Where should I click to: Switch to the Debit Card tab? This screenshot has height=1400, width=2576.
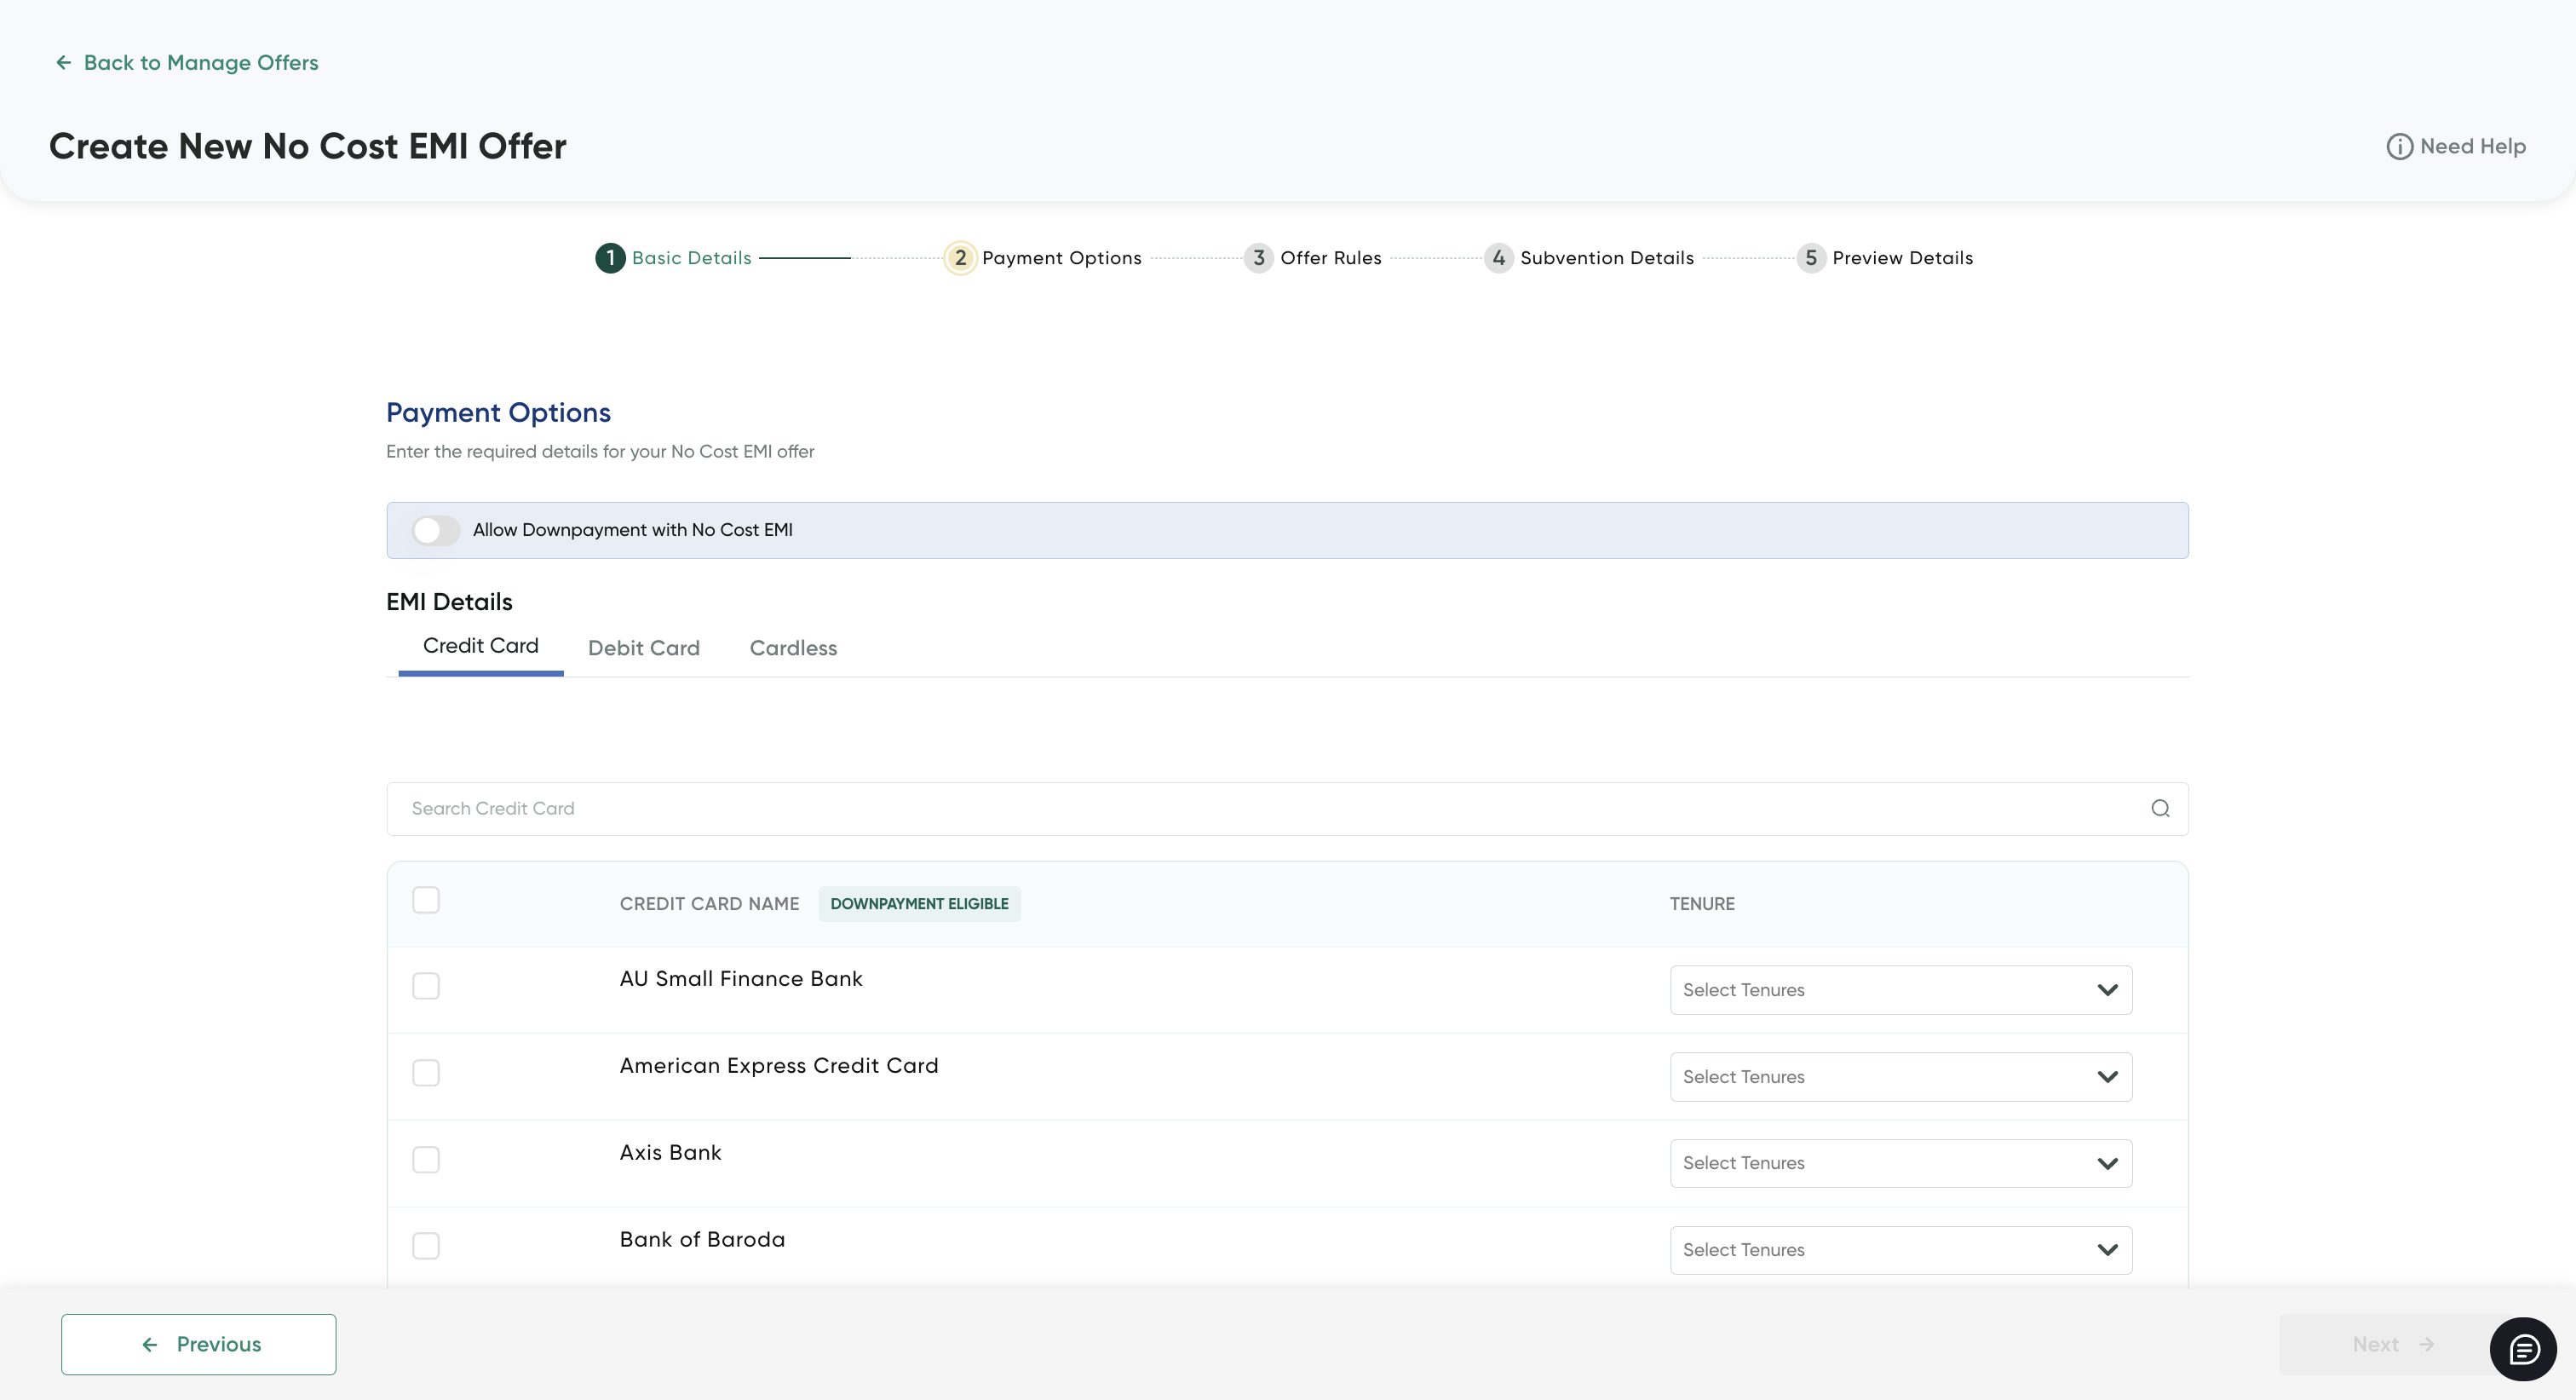(x=644, y=648)
